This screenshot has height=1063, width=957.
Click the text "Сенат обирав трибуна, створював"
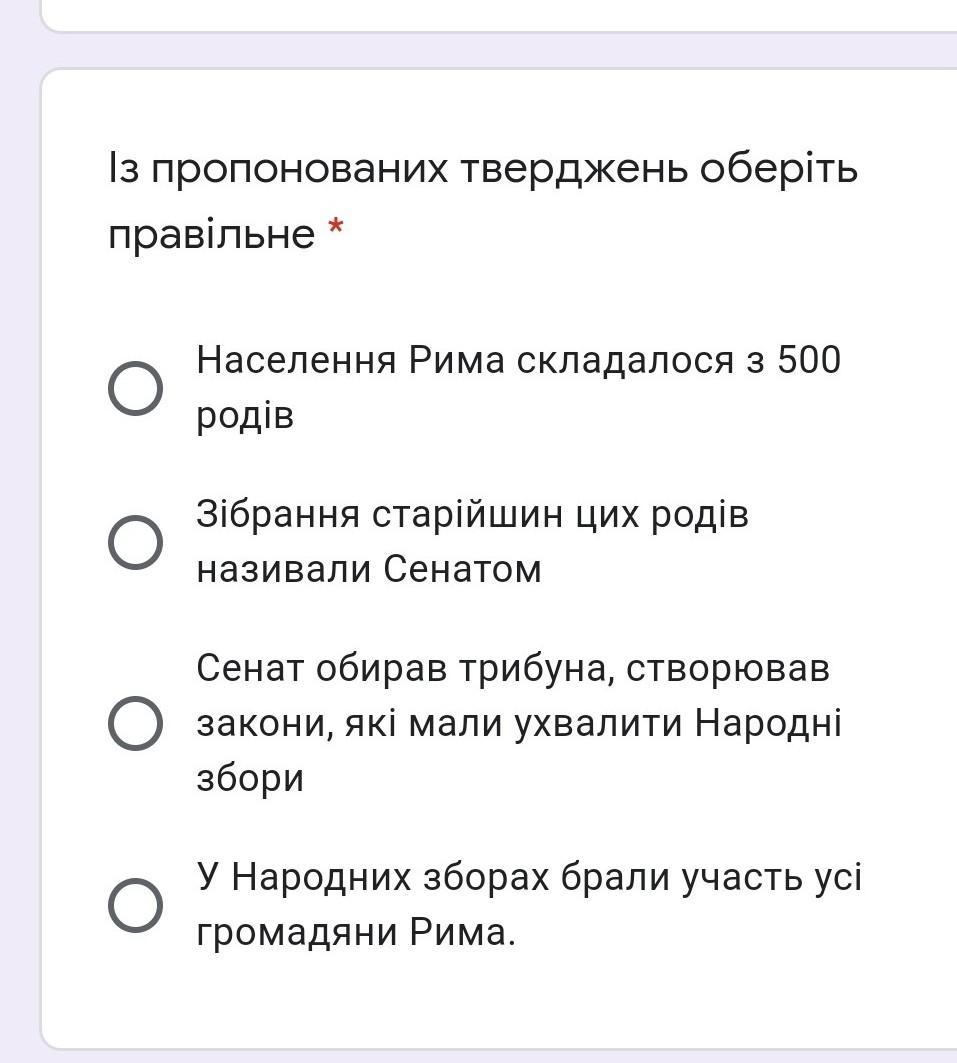click(x=512, y=668)
